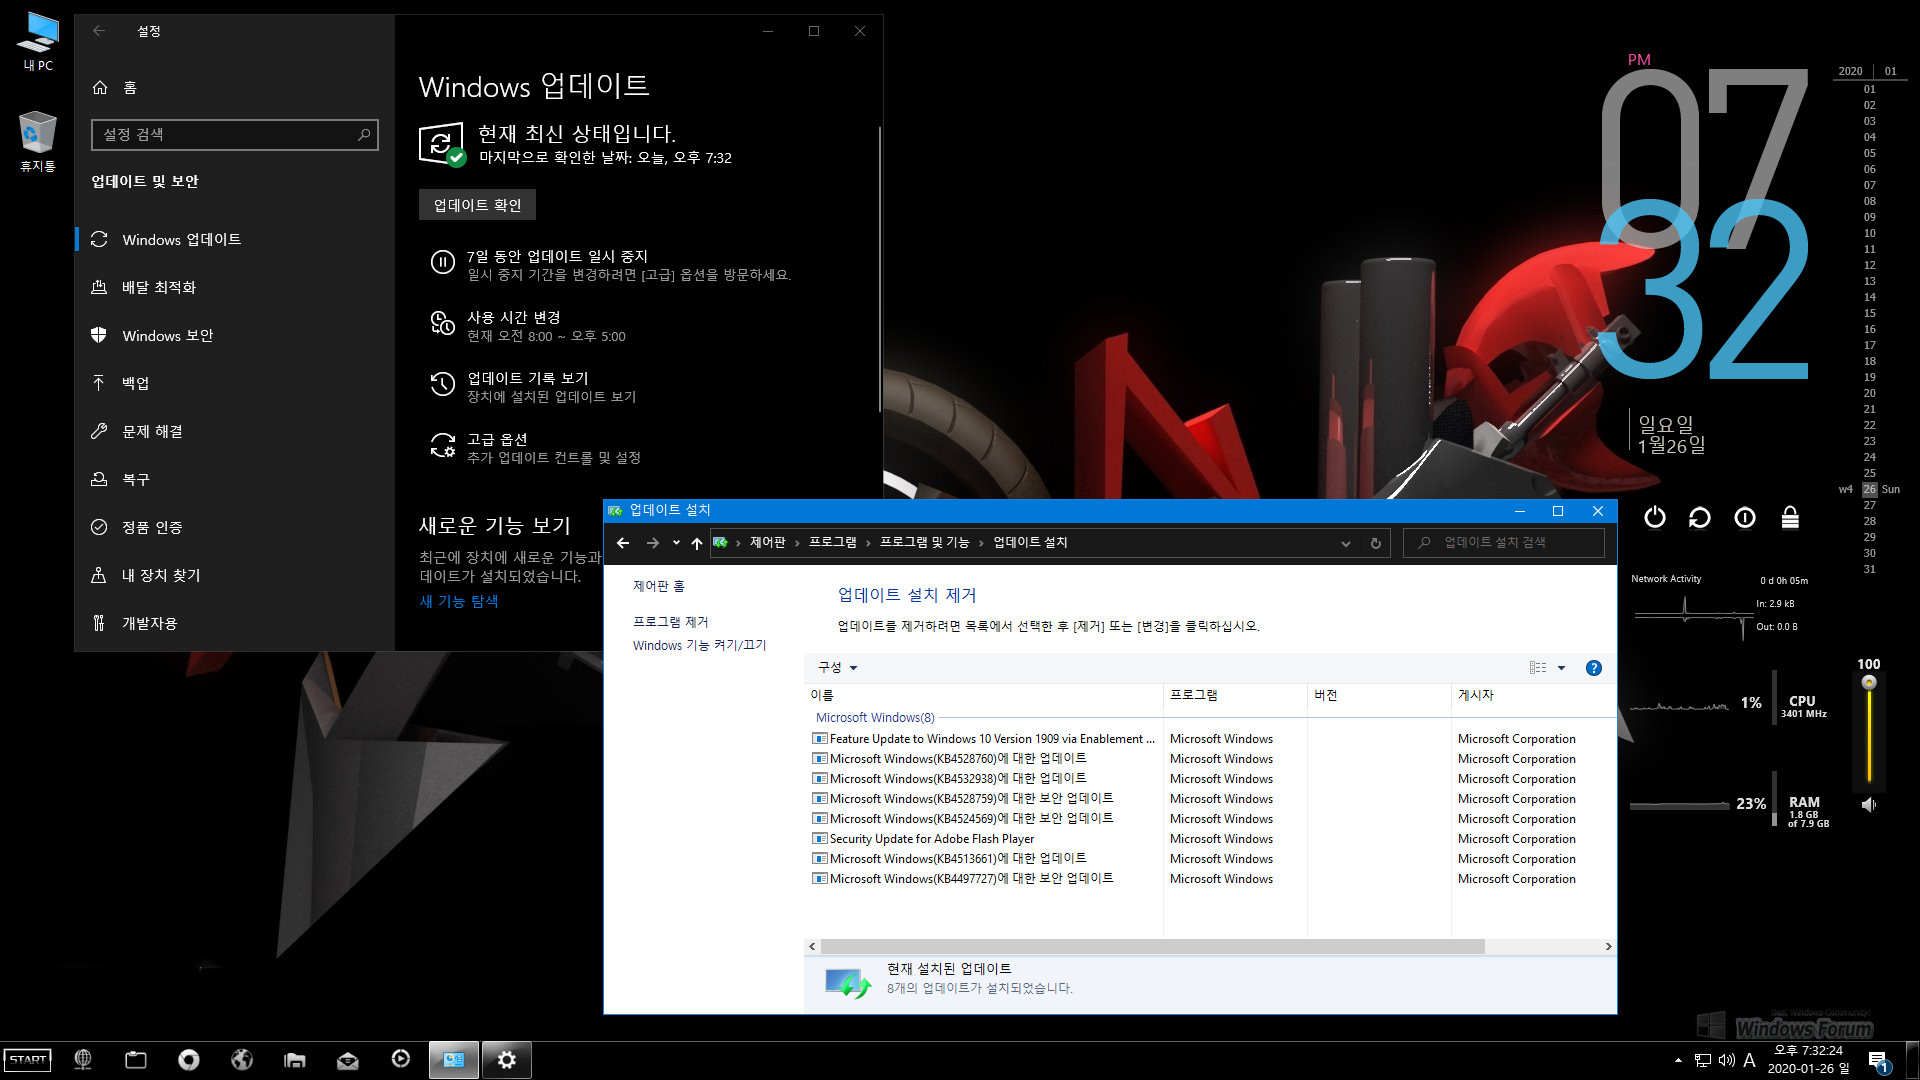Navigate back in 업데이트 설치 window

click(623, 543)
